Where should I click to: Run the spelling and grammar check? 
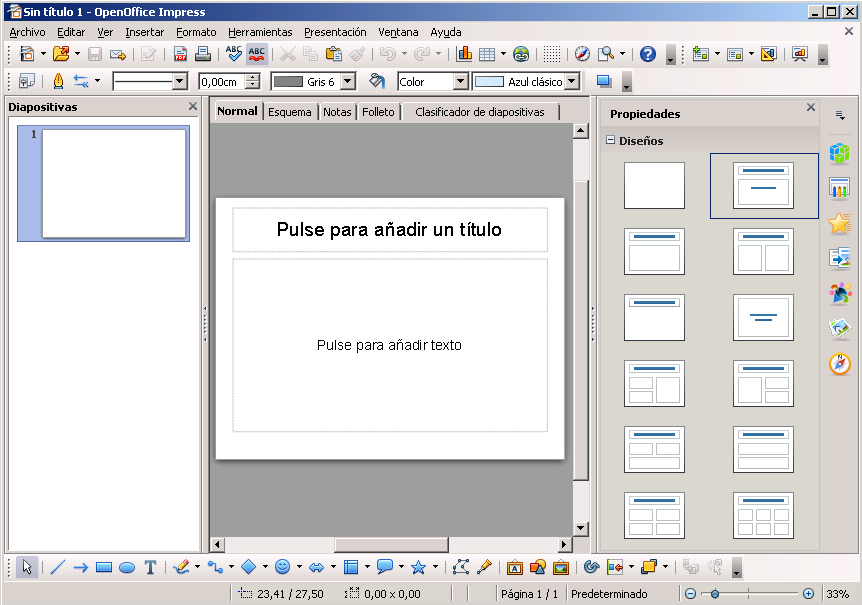[x=234, y=54]
